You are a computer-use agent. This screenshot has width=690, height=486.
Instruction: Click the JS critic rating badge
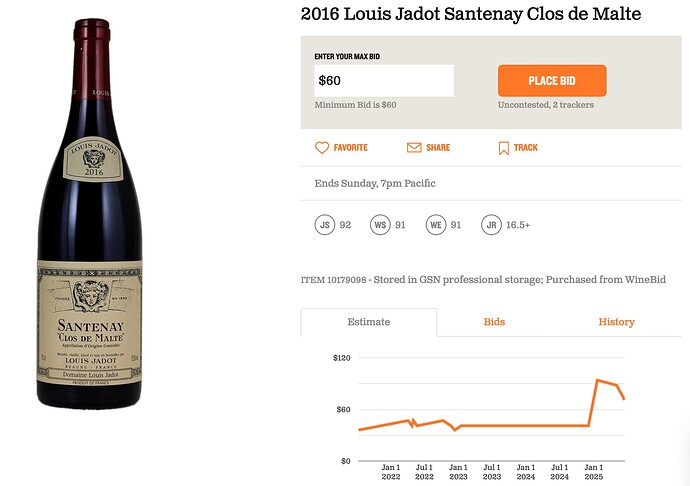pos(324,225)
